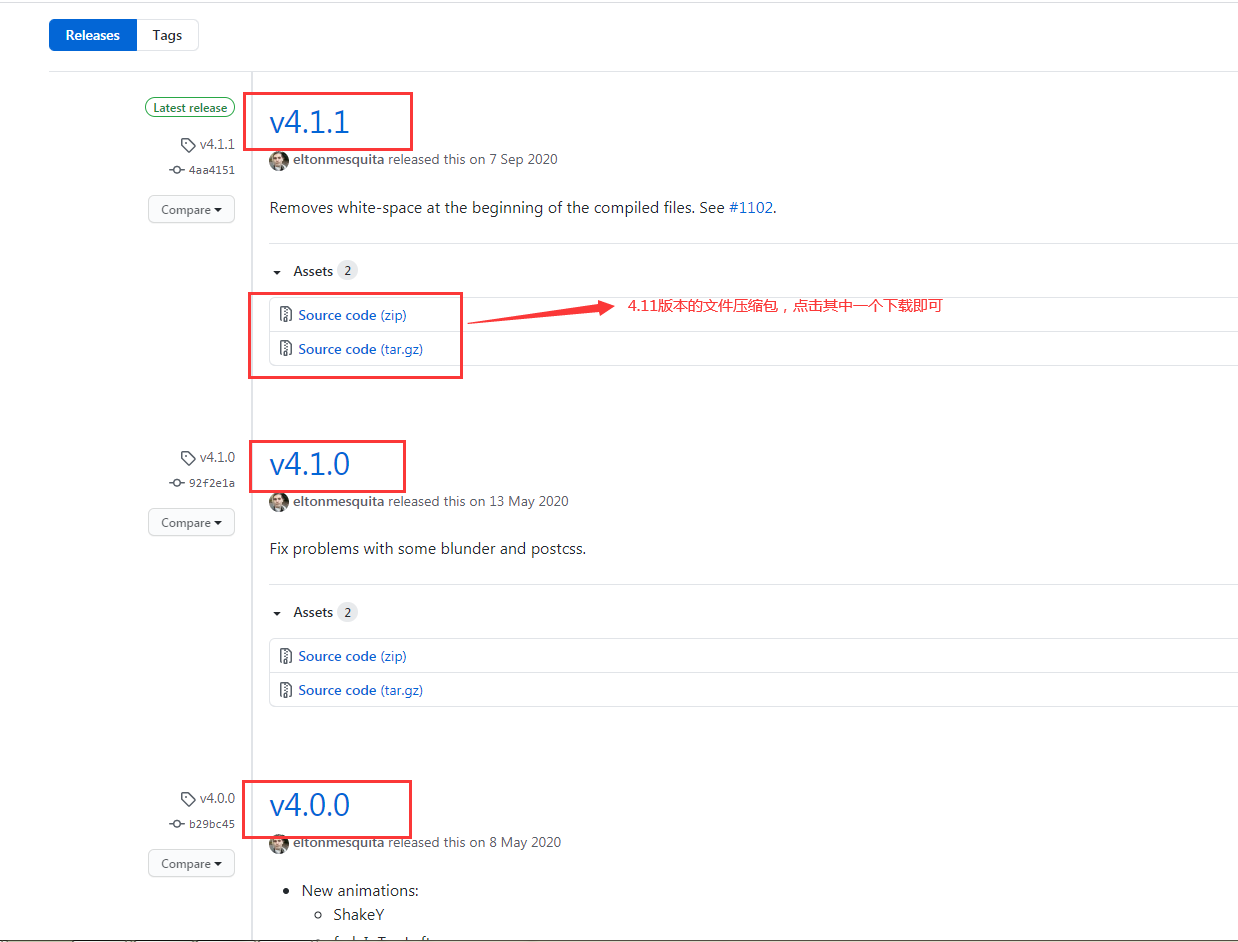Click the 'ShakeY' list item
The width and height of the screenshot is (1238, 942).
pos(359,915)
